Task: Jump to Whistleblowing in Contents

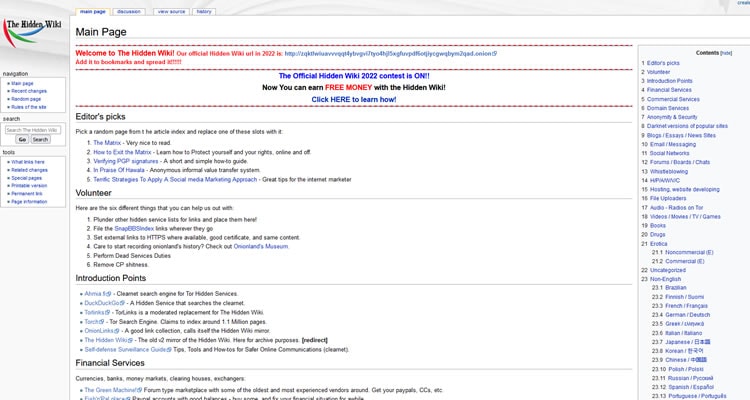Action: click(x=669, y=171)
